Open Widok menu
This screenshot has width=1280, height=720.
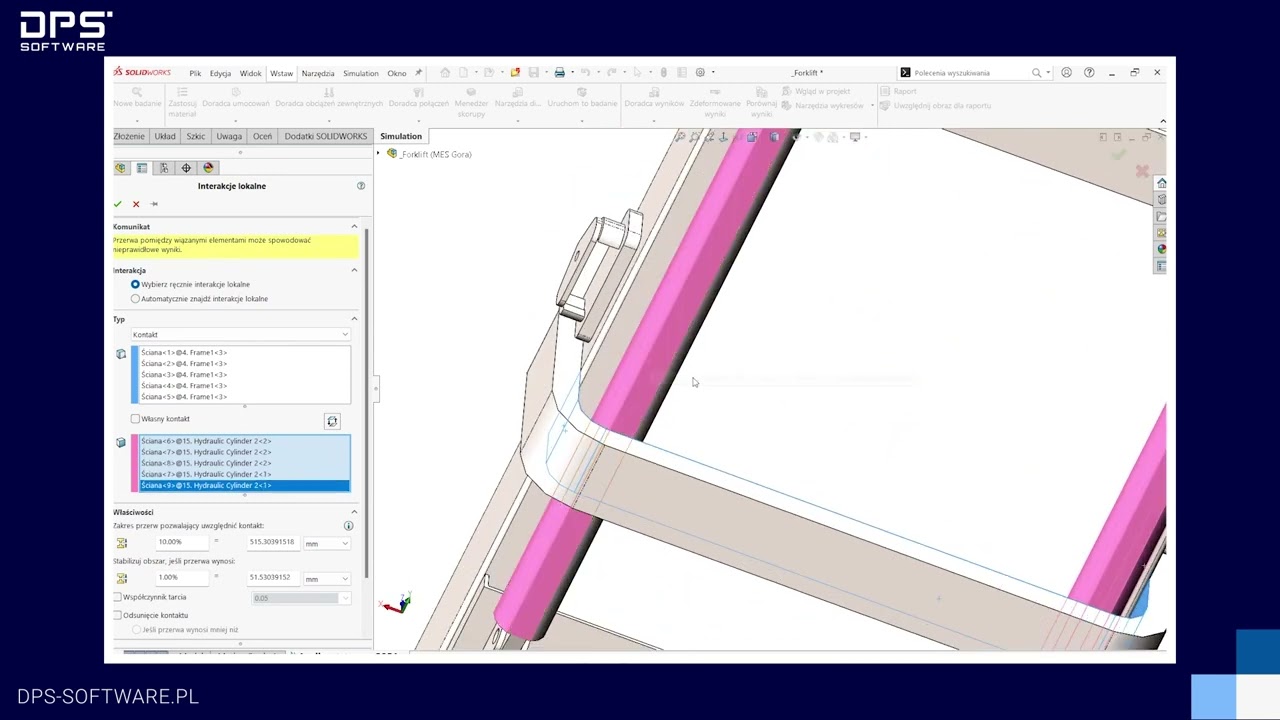pyautogui.click(x=250, y=73)
